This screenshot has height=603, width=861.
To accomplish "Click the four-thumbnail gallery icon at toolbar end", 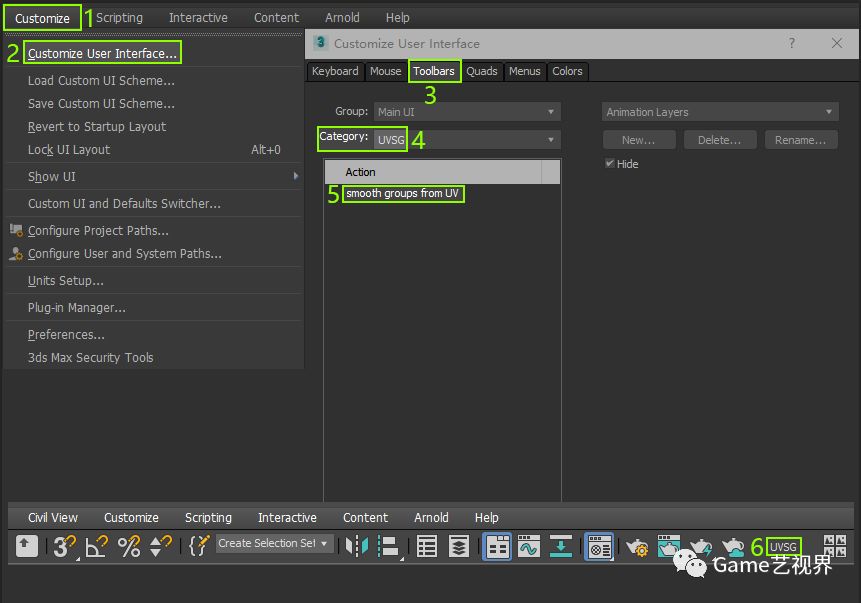I will coord(835,546).
